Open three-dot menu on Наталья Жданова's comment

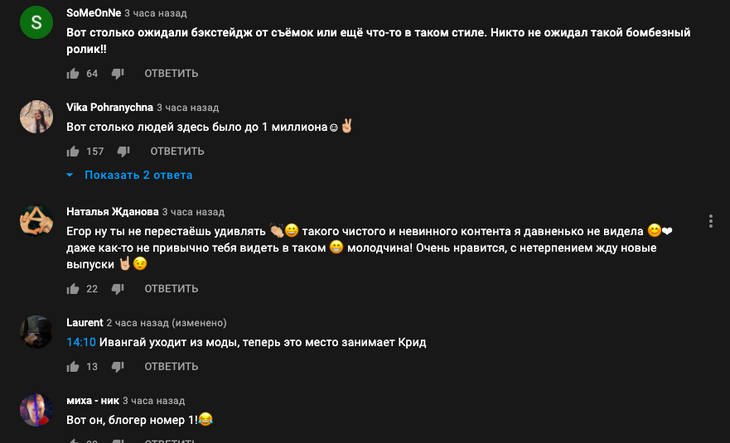[x=710, y=221]
